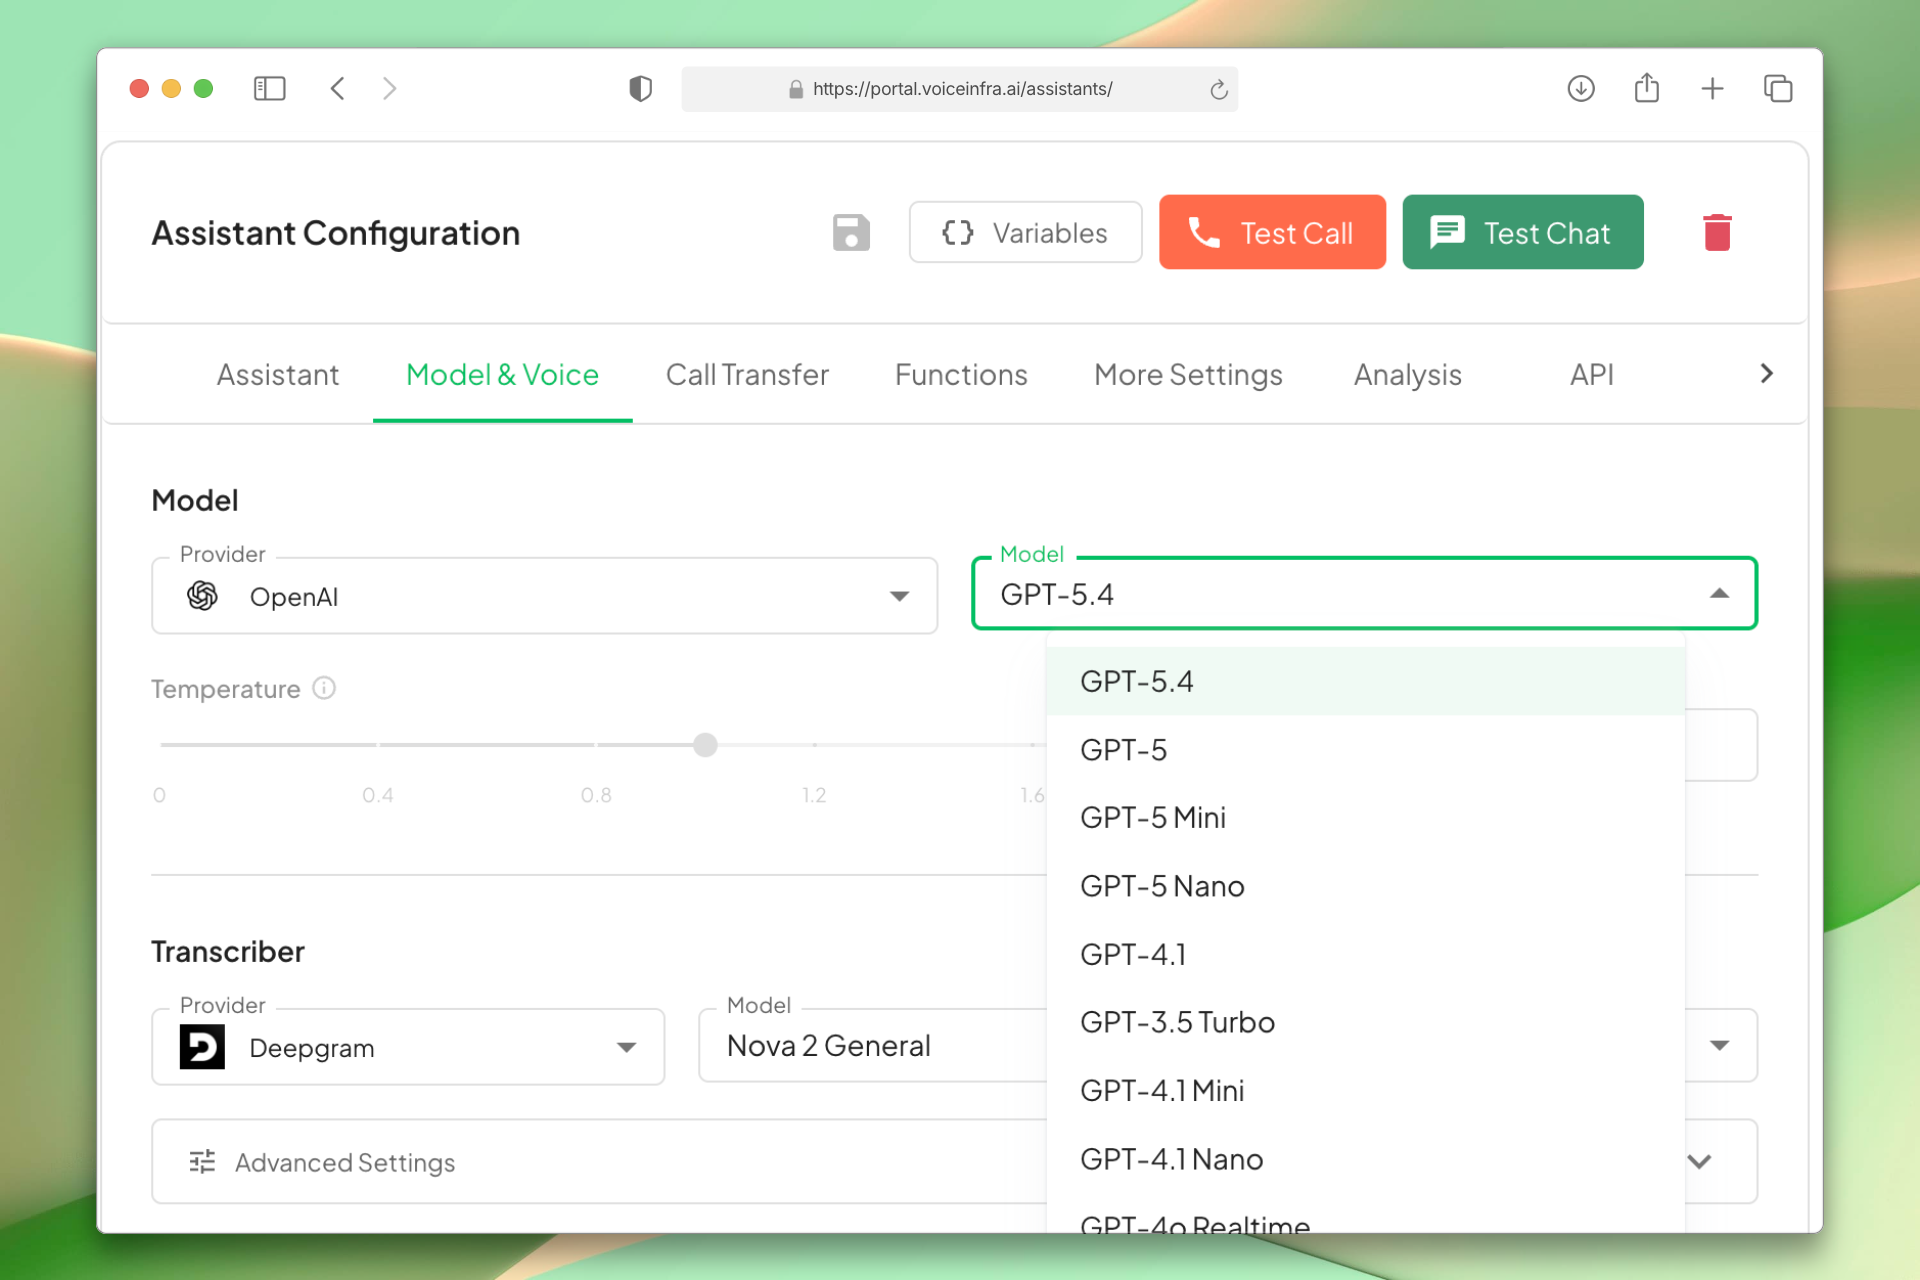1920x1280 pixels.
Task: Open the Call Transfer tab
Action: point(748,375)
